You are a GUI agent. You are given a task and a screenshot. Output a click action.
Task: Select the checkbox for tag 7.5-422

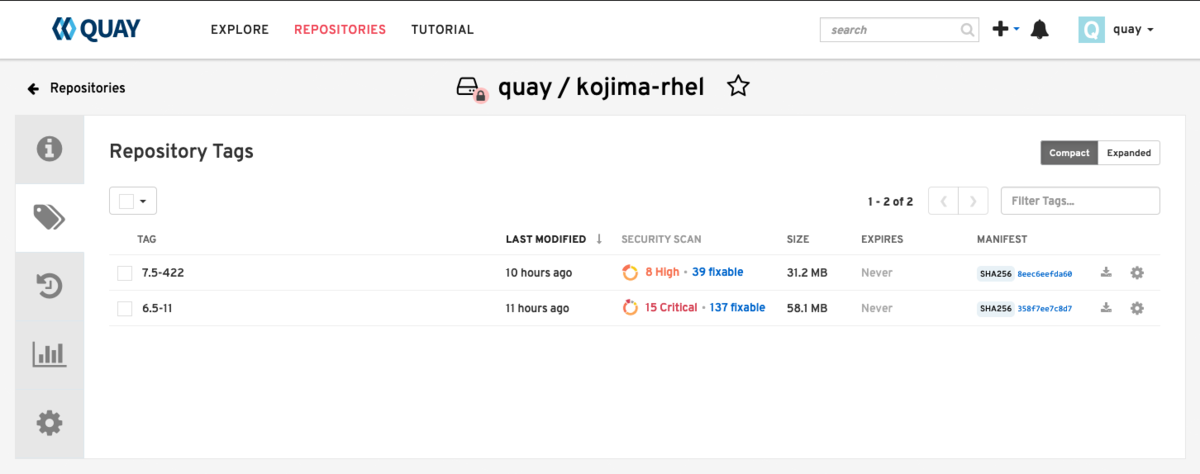click(125, 273)
